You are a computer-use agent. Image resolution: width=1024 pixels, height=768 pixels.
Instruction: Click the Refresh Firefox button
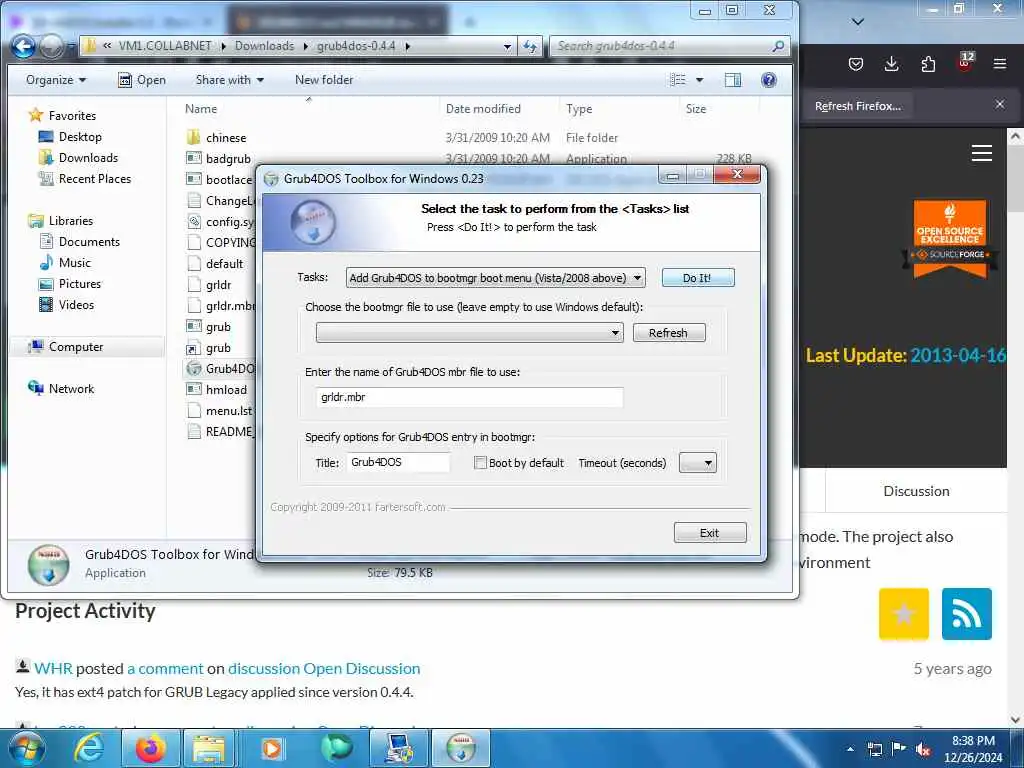click(x=858, y=106)
